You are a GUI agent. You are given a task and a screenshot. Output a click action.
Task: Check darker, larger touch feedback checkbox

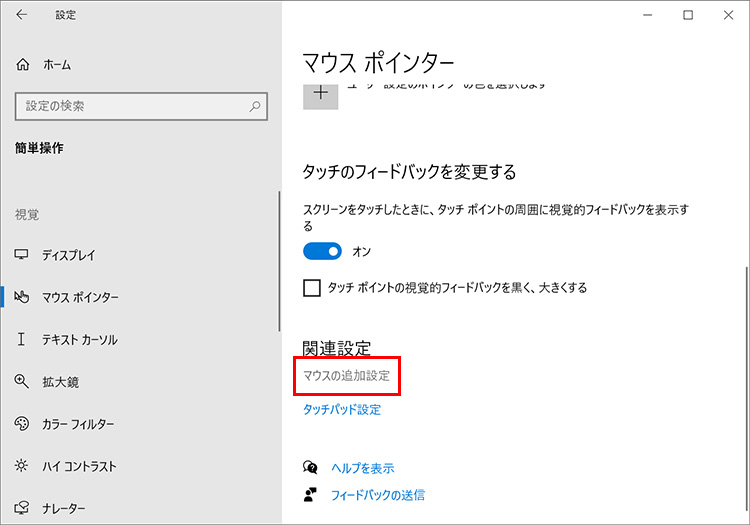[x=312, y=288]
